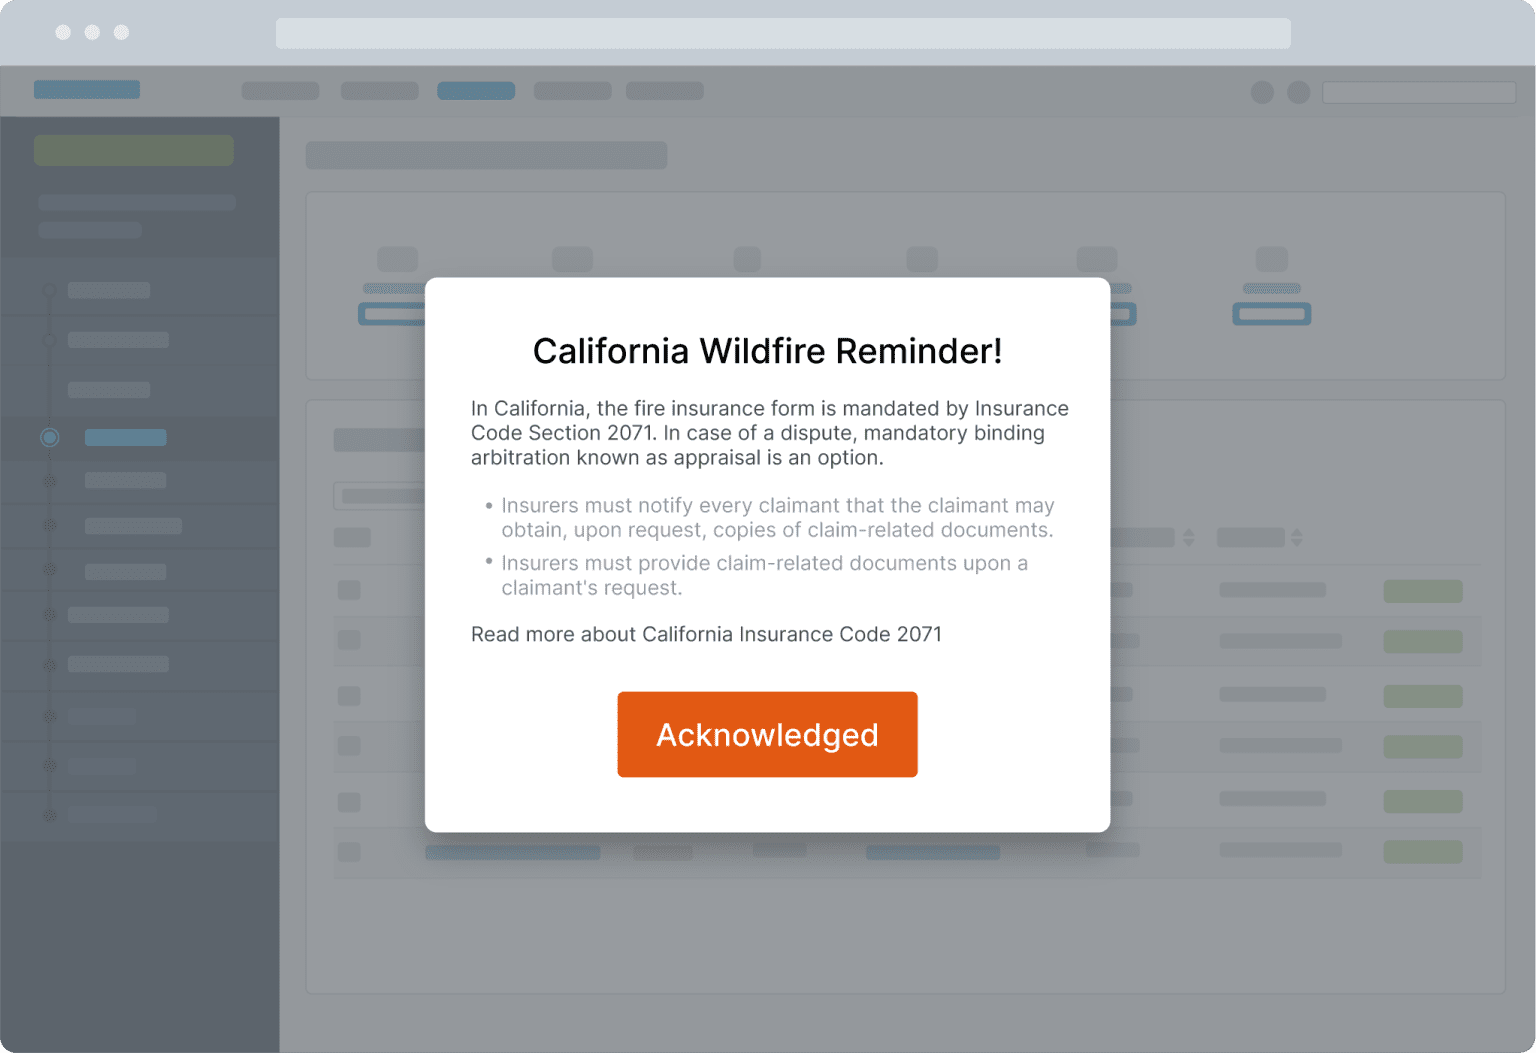The width and height of the screenshot is (1536, 1053).
Task: Toggle the checkbox in the first table row
Action: click(349, 590)
